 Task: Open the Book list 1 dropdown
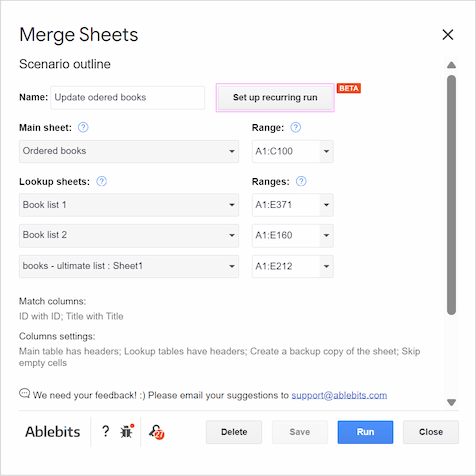[x=129, y=205]
